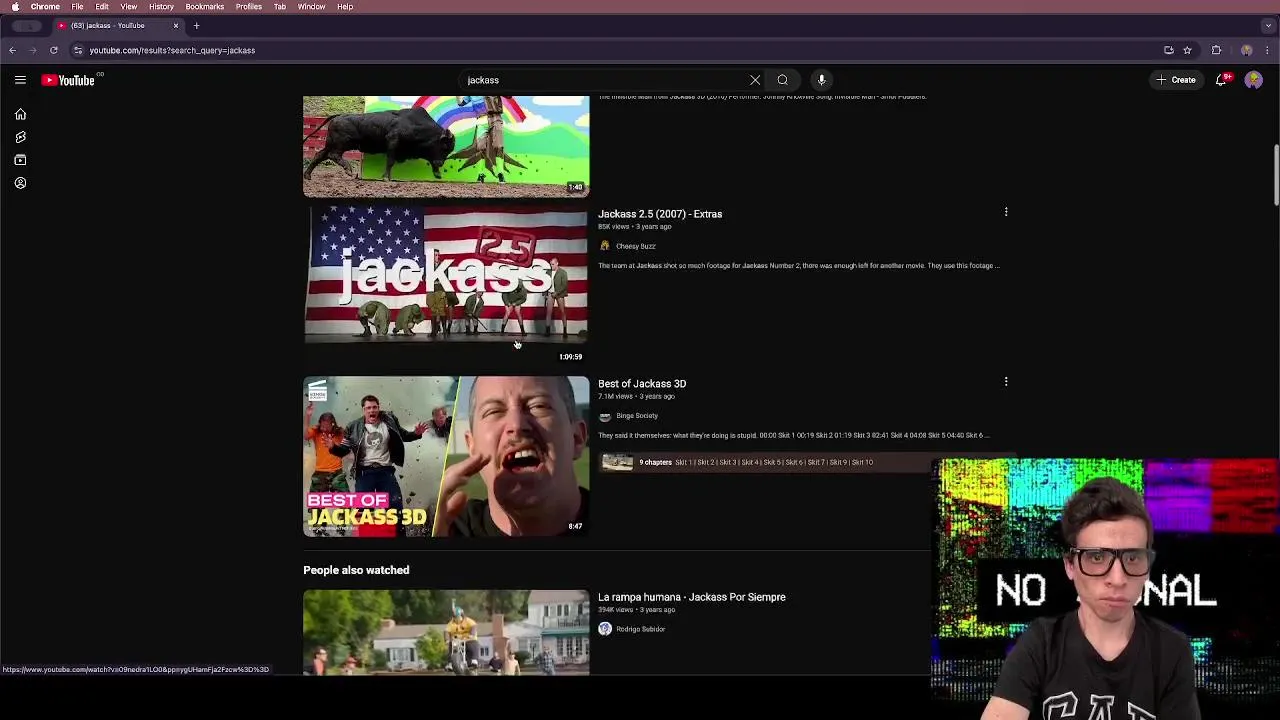
Task: Reload the page
Action: point(54,50)
